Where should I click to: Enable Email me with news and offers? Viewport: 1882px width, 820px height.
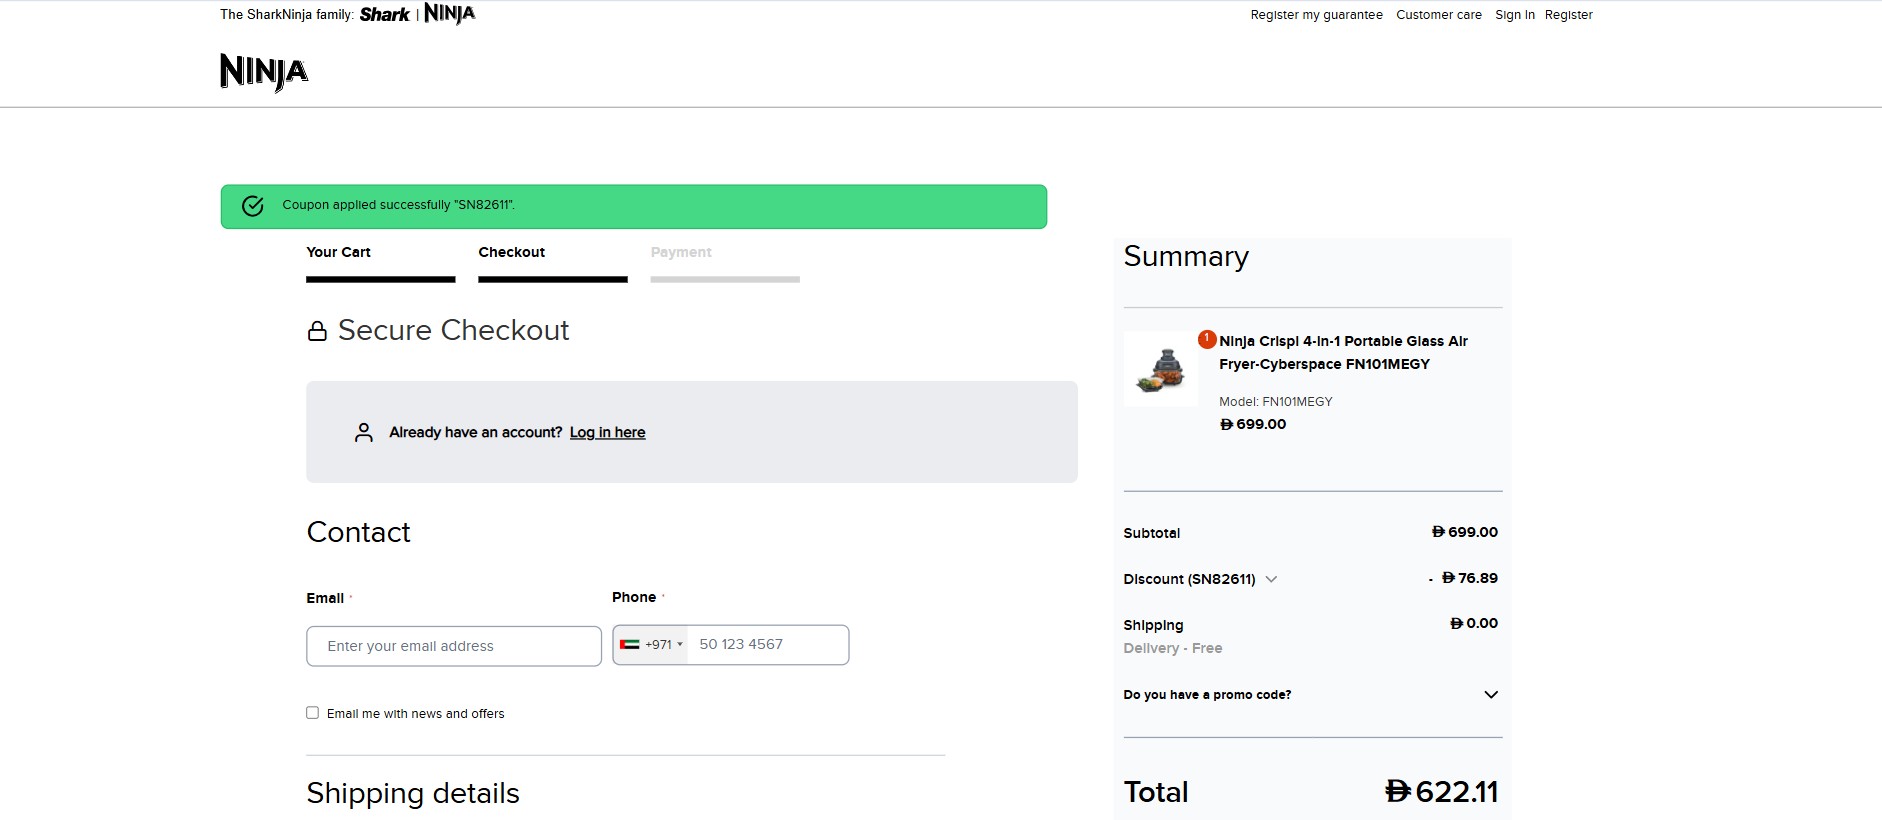click(313, 713)
